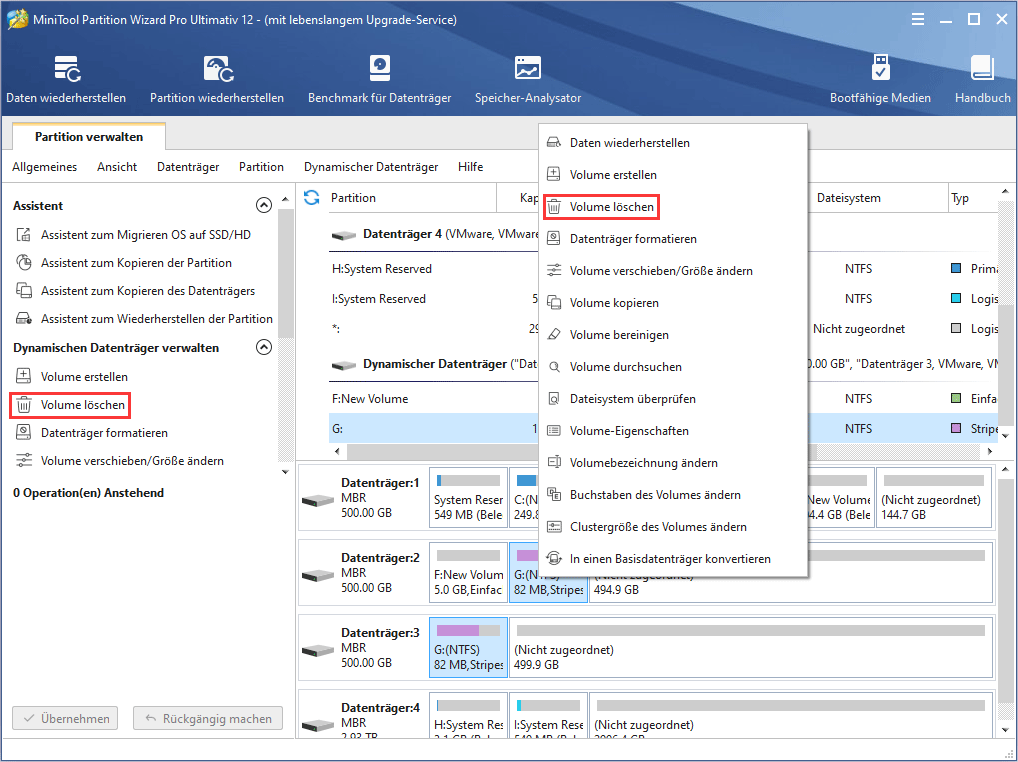Viewport: 1018px width, 762px height.
Task: Select context menu Volume verschieben/Größe ändern
Action: [x=673, y=271]
